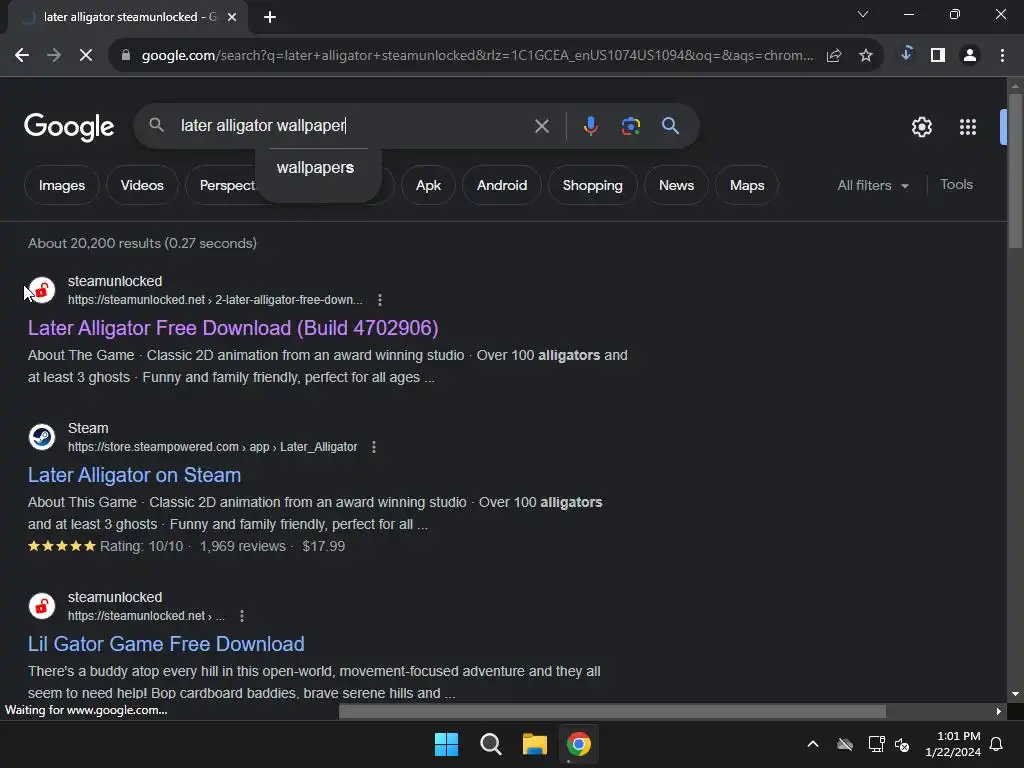Close the later alligator steamunlocked tab
The width and height of the screenshot is (1024, 768).
tap(232, 17)
